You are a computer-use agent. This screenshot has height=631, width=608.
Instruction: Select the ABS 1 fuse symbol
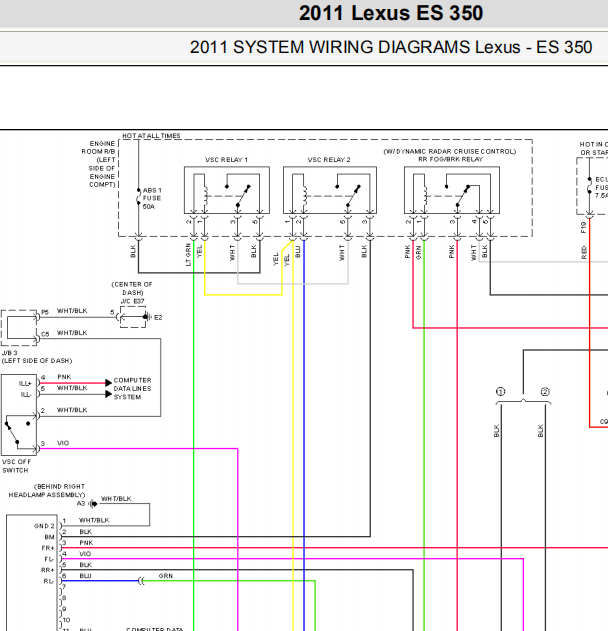tap(138, 197)
